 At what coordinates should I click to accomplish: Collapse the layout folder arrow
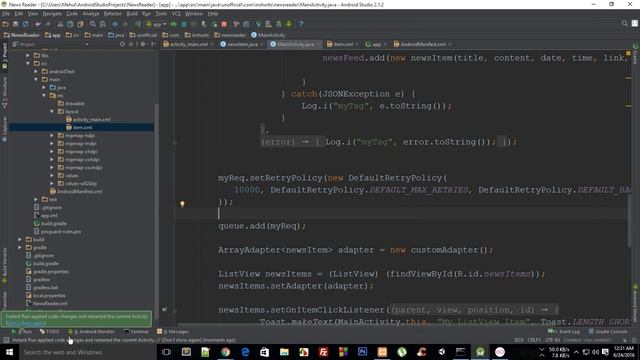coord(52,111)
